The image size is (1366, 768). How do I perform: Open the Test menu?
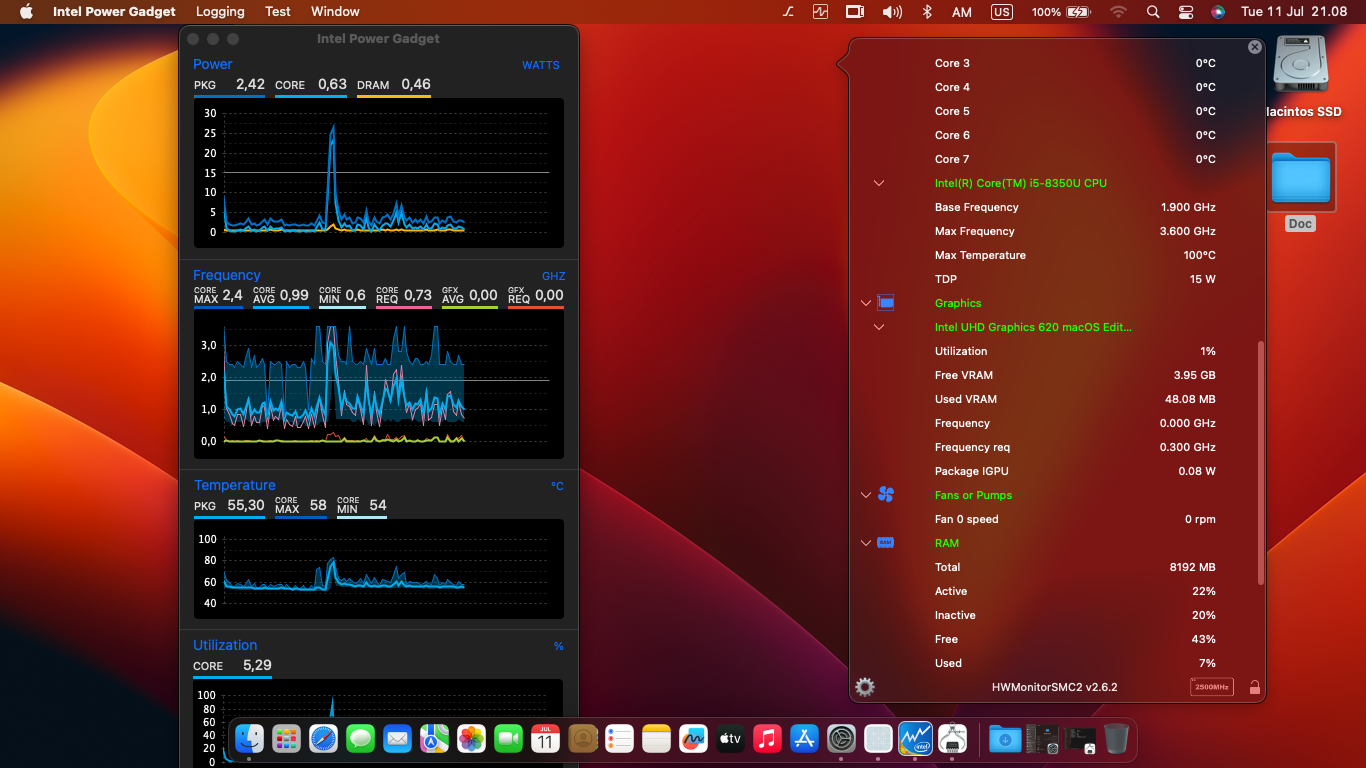click(x=277, y=12)
